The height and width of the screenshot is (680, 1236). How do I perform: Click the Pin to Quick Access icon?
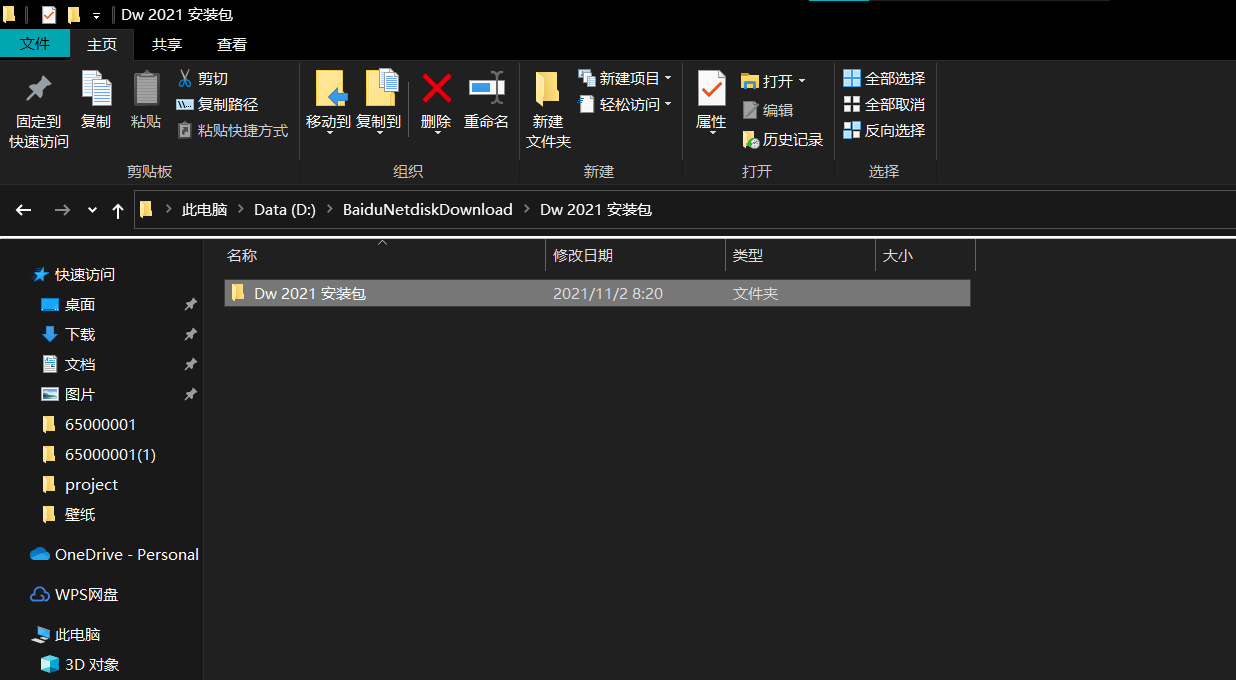38,89
